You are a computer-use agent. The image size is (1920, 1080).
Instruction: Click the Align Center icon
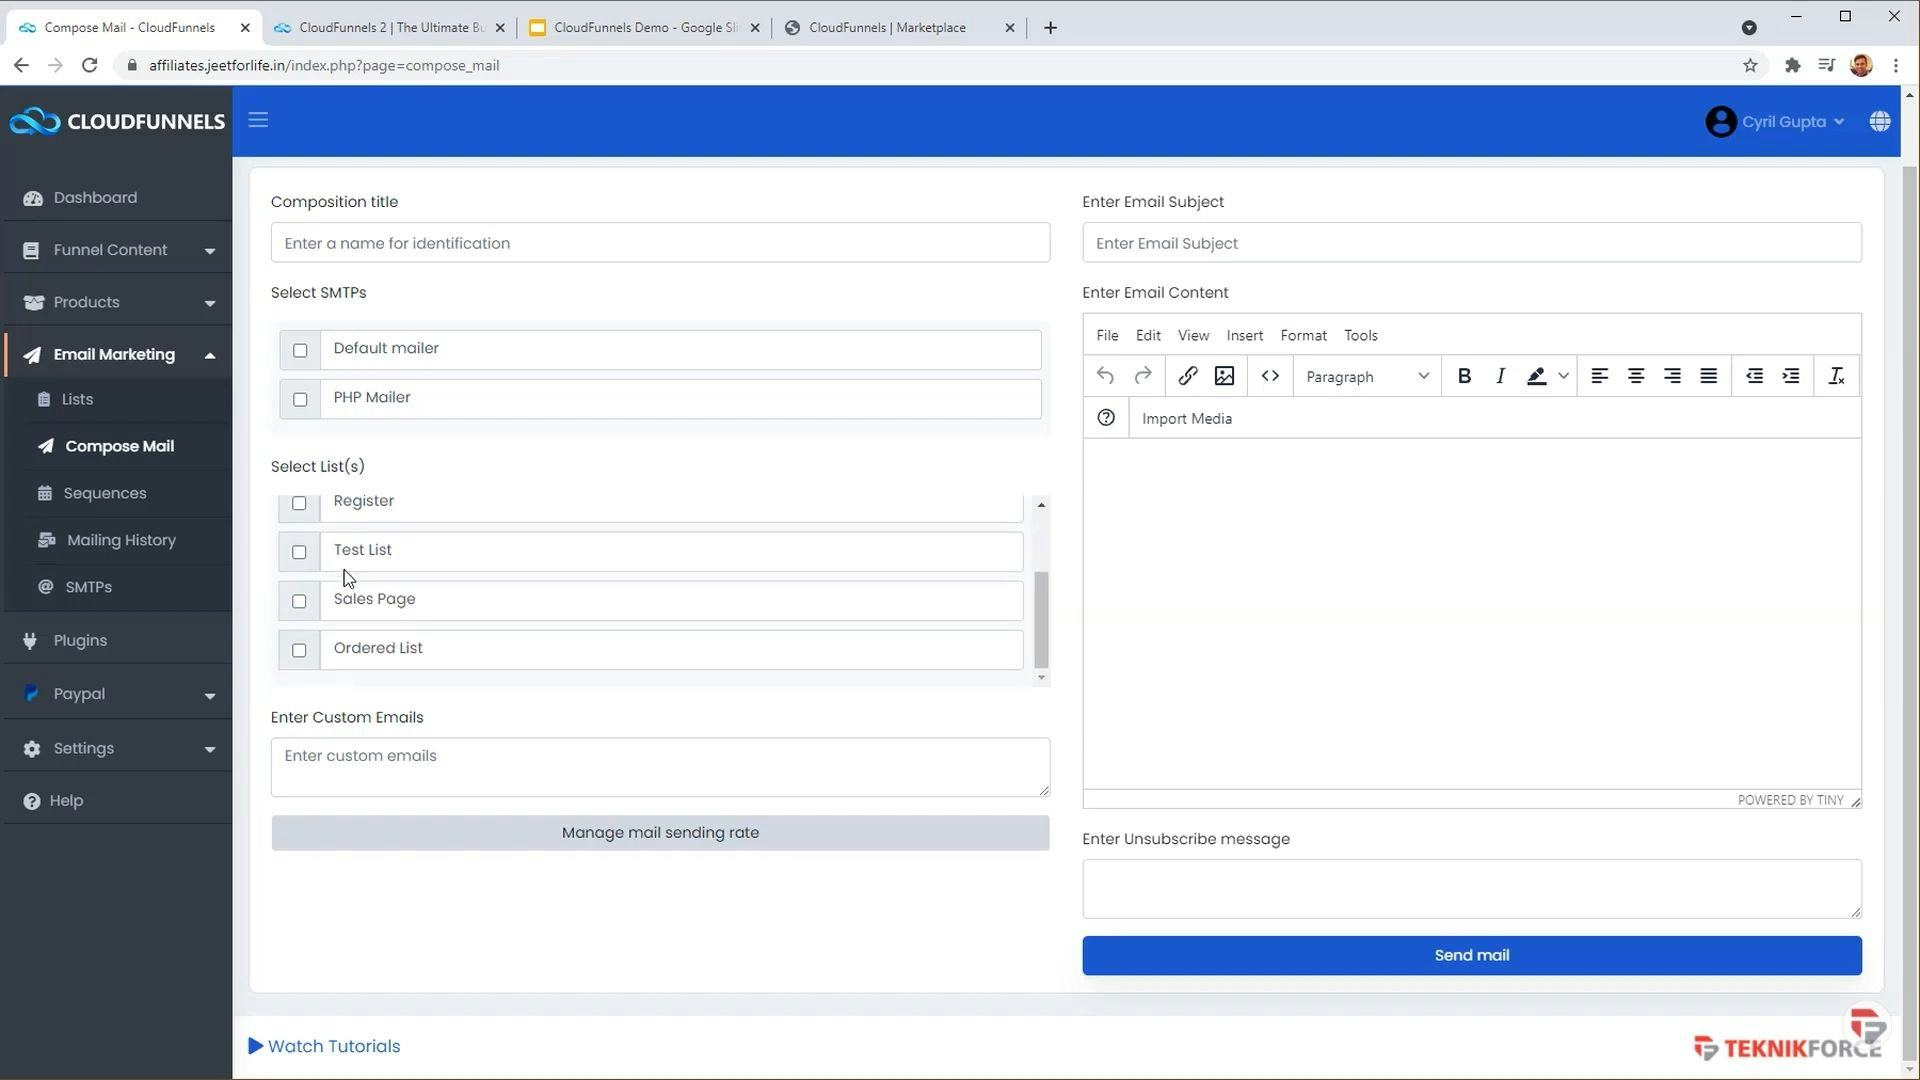1635,376
